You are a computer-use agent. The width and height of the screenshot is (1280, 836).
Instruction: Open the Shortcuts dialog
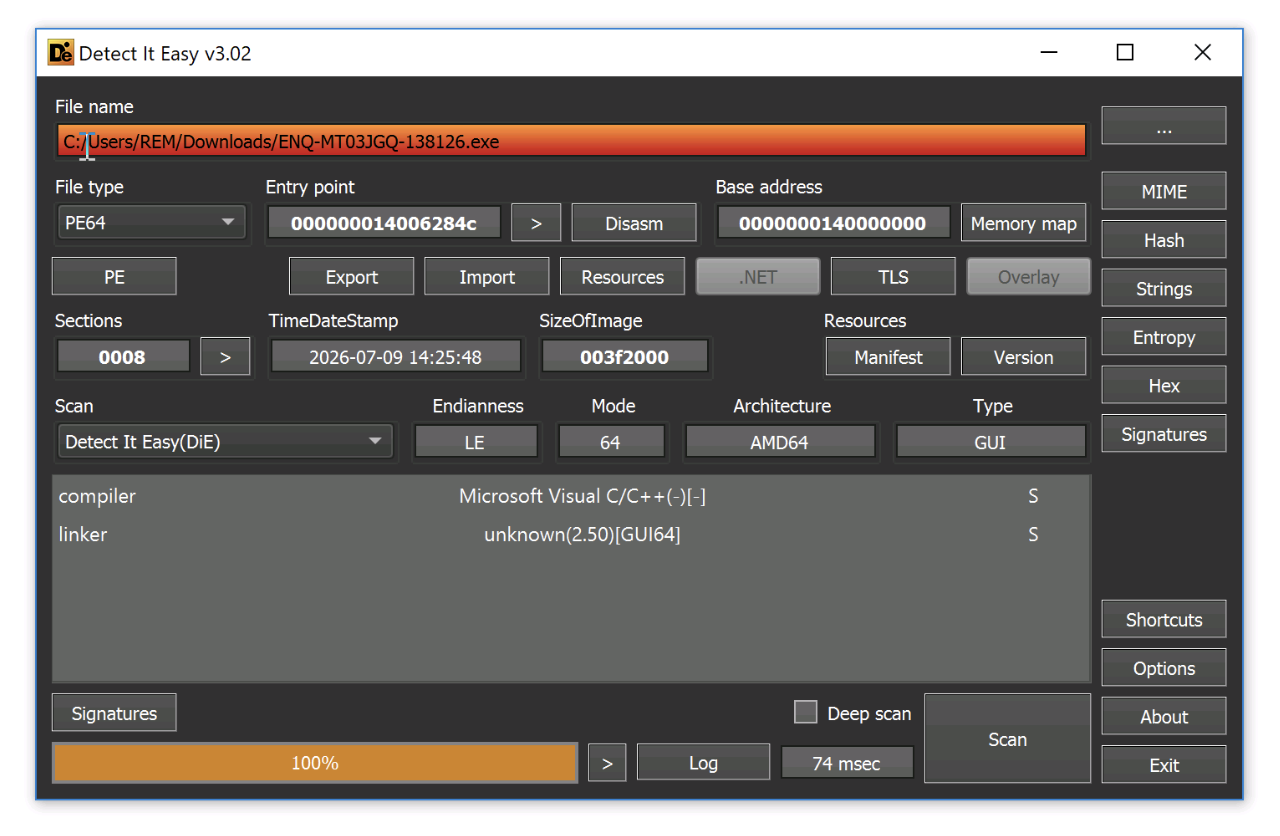[x=1164, y=620]
